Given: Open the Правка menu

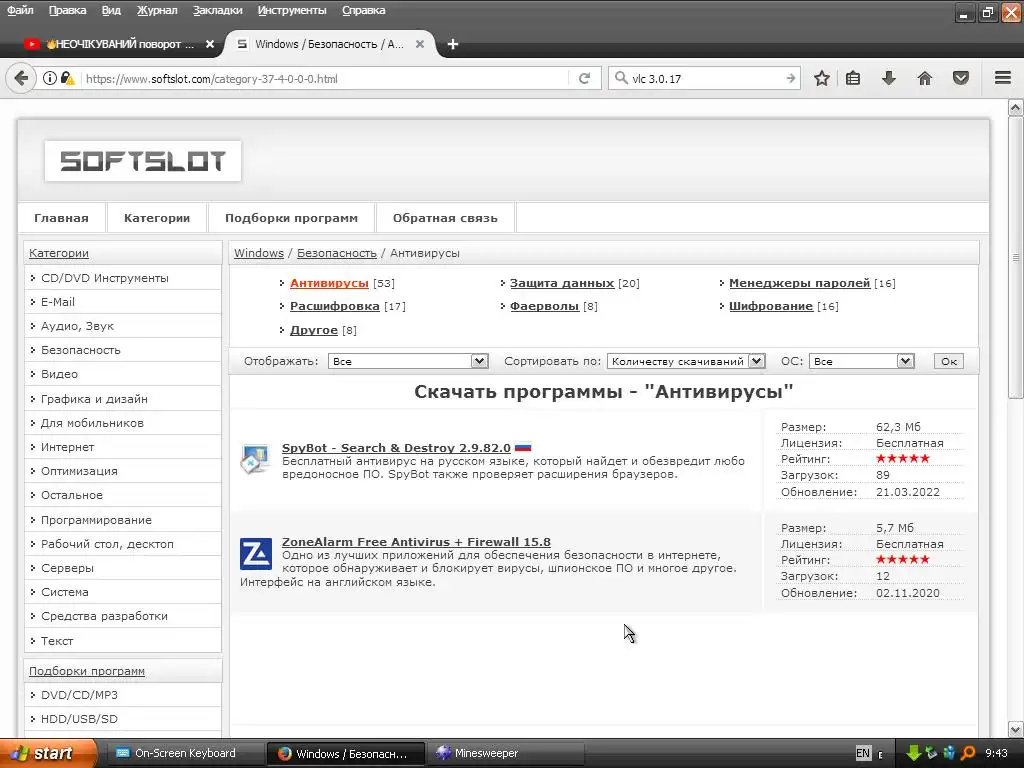Looking at the screenshot, I should [x=67, y=10].
